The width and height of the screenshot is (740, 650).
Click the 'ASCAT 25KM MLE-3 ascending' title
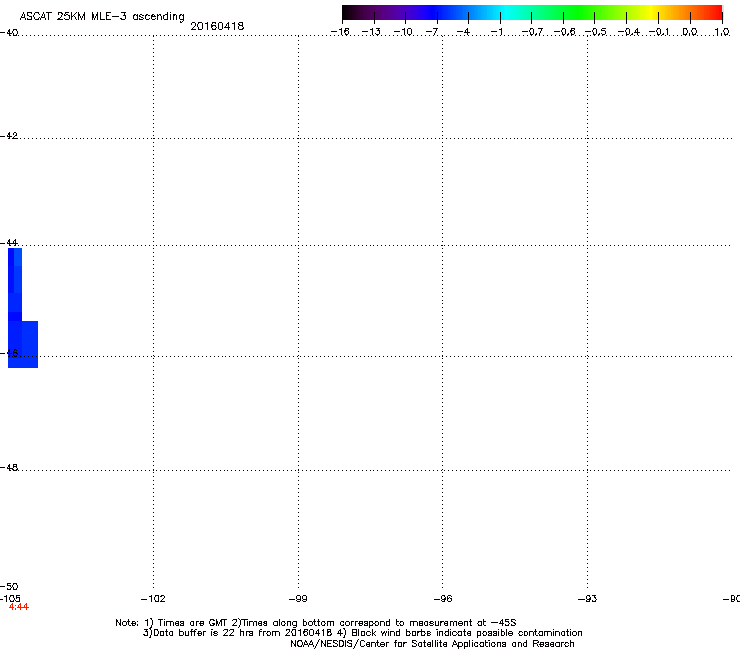pyautogui.click(x=102, y=16)
